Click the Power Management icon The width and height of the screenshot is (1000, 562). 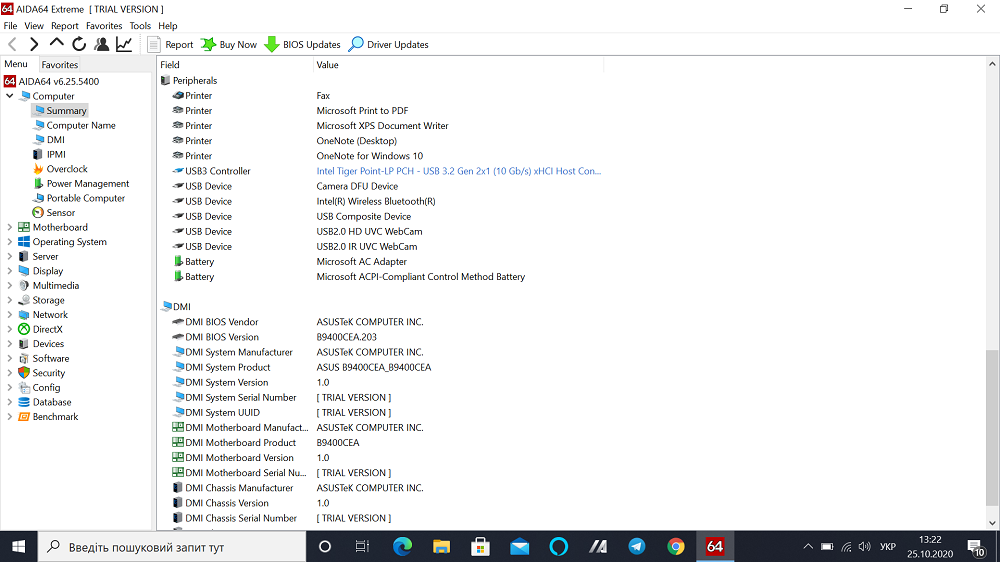(38, 184)
